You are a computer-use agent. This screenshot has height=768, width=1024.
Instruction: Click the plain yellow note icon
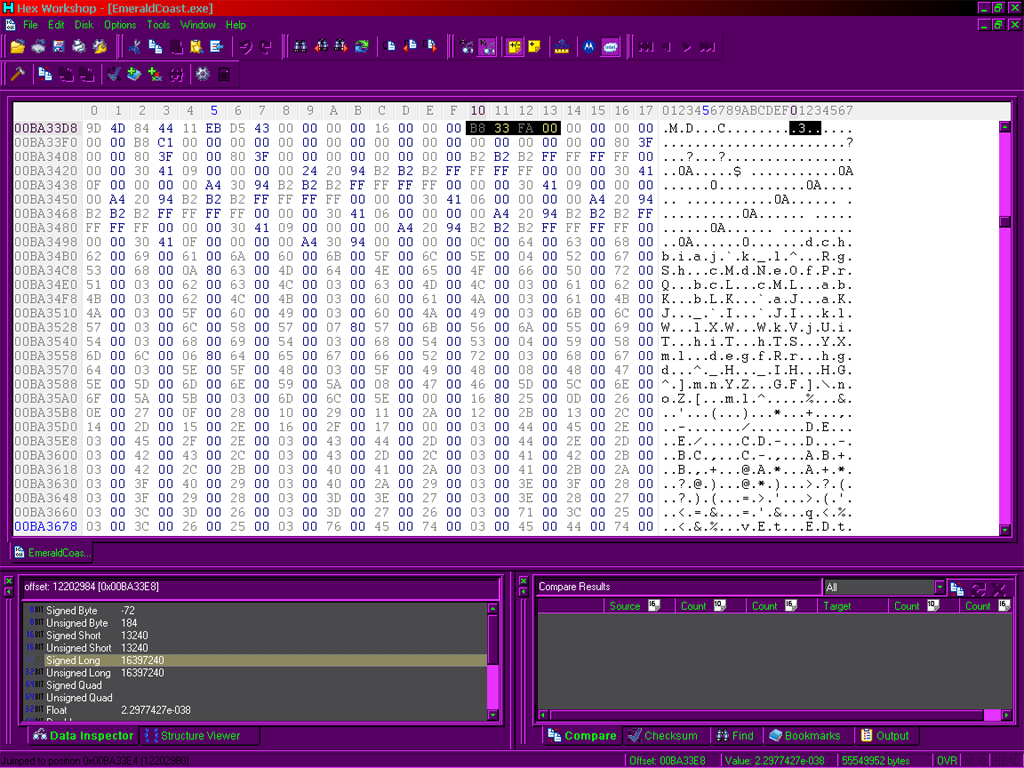point(535,46)
